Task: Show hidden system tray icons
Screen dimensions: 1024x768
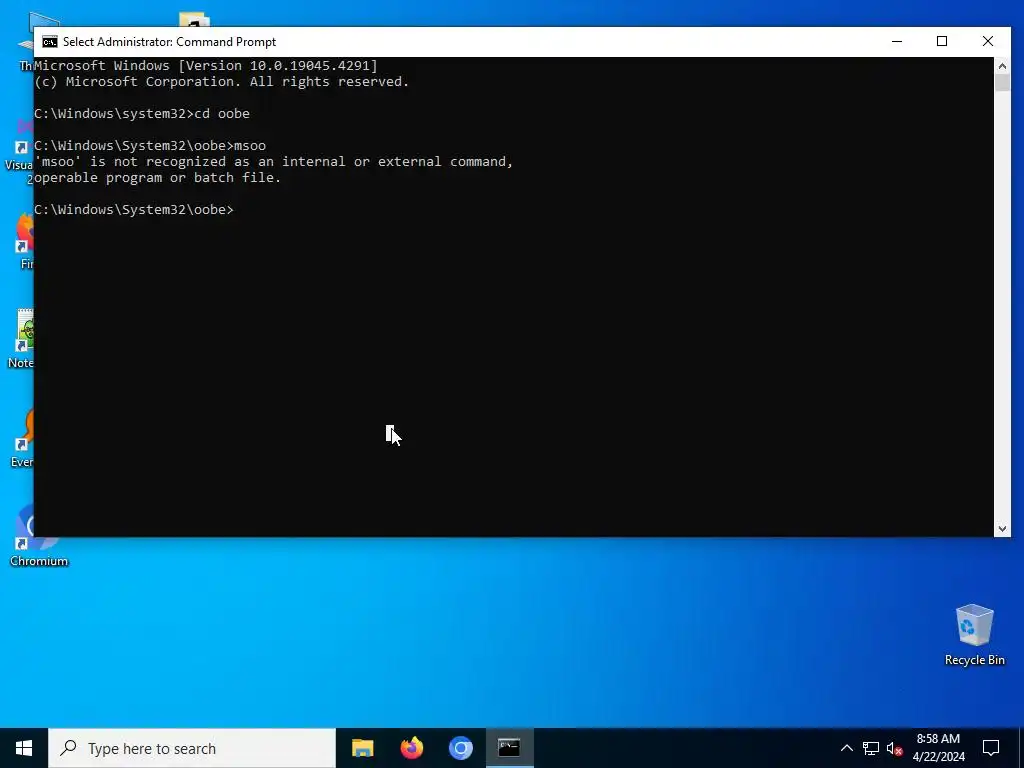Action: click(846, 748)
